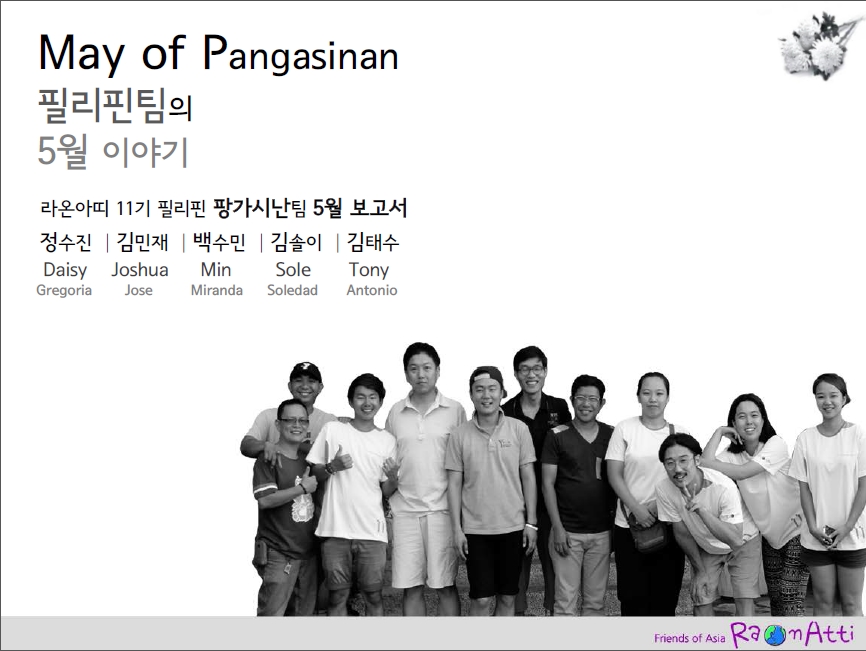Click the Korean name '백수민'
This screenshot has width=866, height=651.
point(217,243)
